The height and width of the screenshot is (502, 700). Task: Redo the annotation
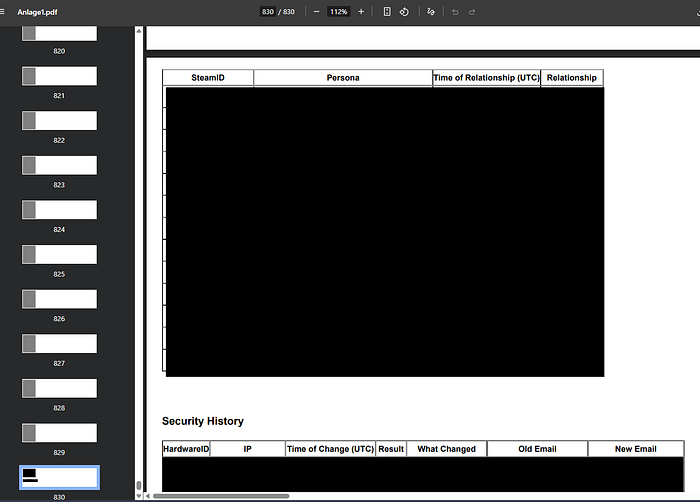[472, 12]
